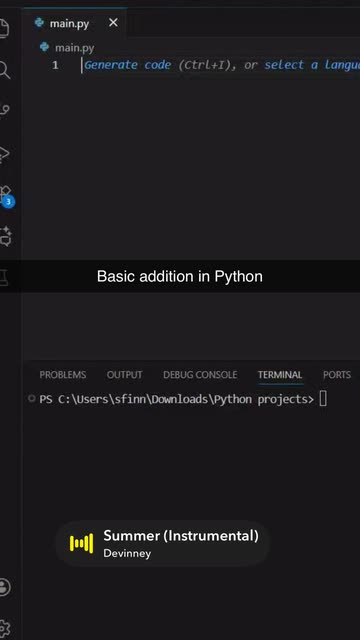
Task: Close the main.py editor tab
Action: (x=113, y=23)
